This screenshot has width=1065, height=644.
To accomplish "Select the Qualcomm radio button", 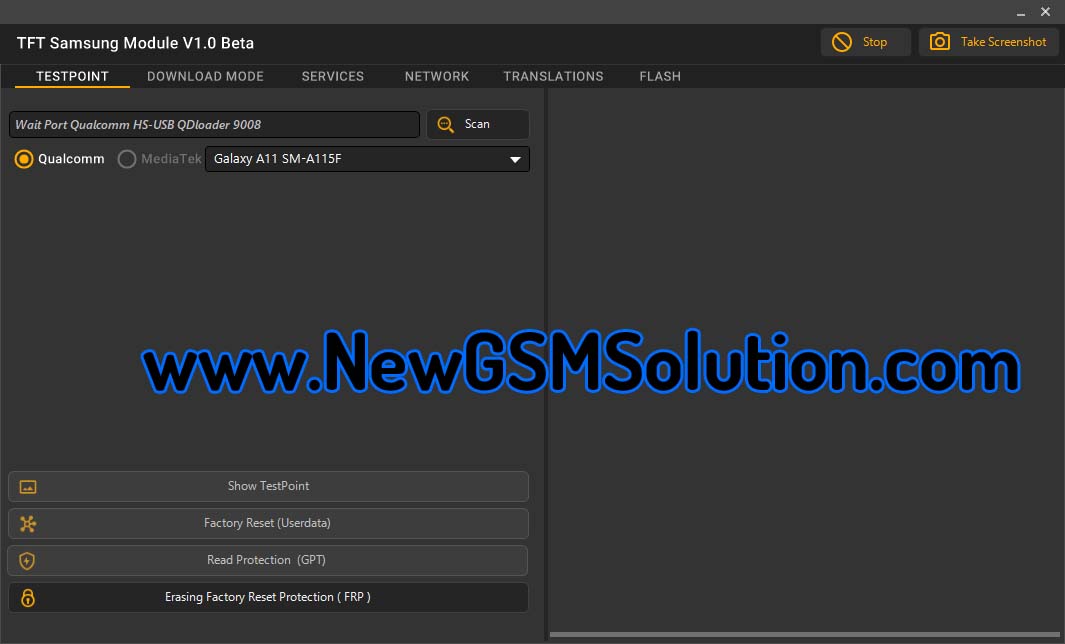I will point(24,159).
